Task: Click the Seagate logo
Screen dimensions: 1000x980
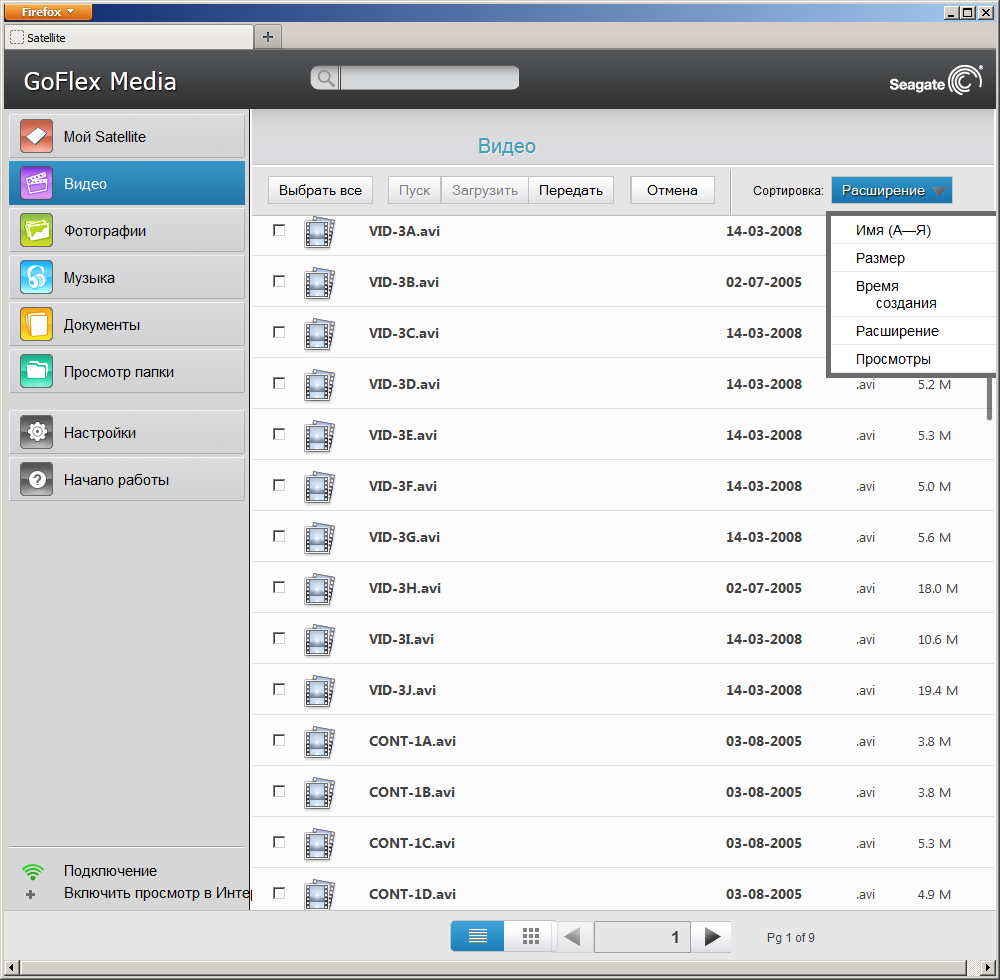Action: 936,82
